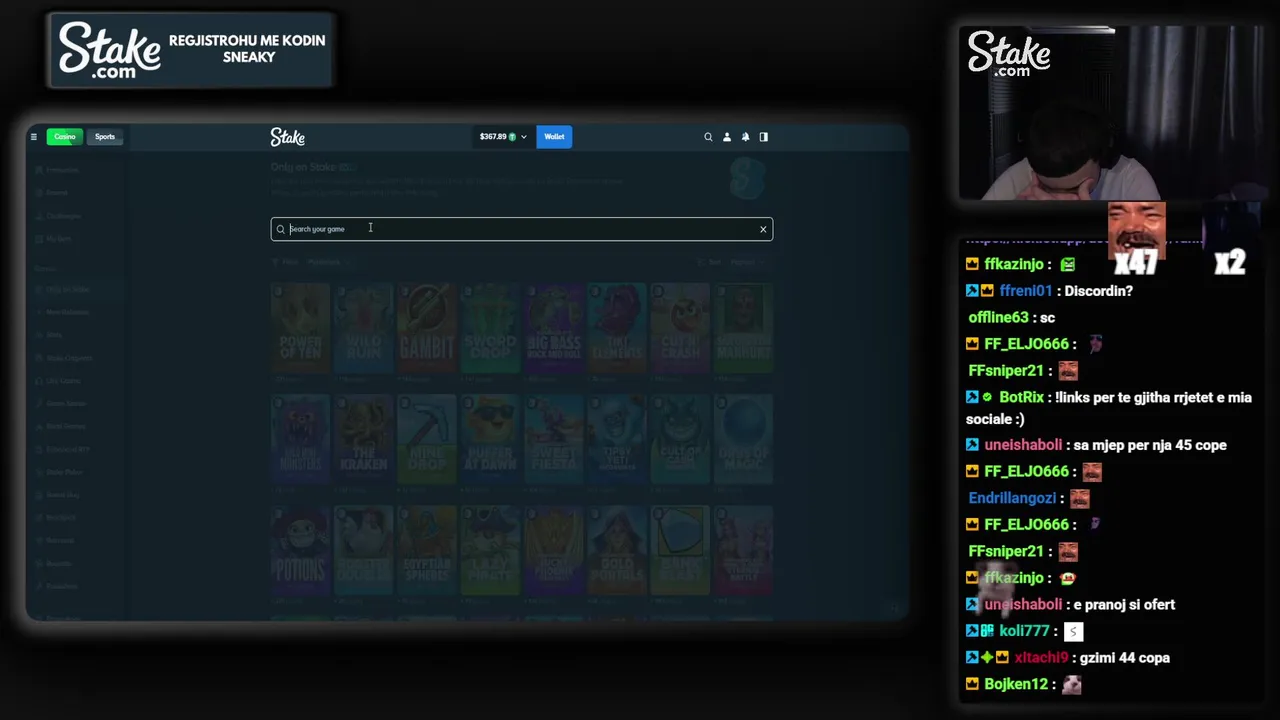Open the Tipsy Yeti game thumbnail
The image size is (1280, 720).
pos(617,439)
